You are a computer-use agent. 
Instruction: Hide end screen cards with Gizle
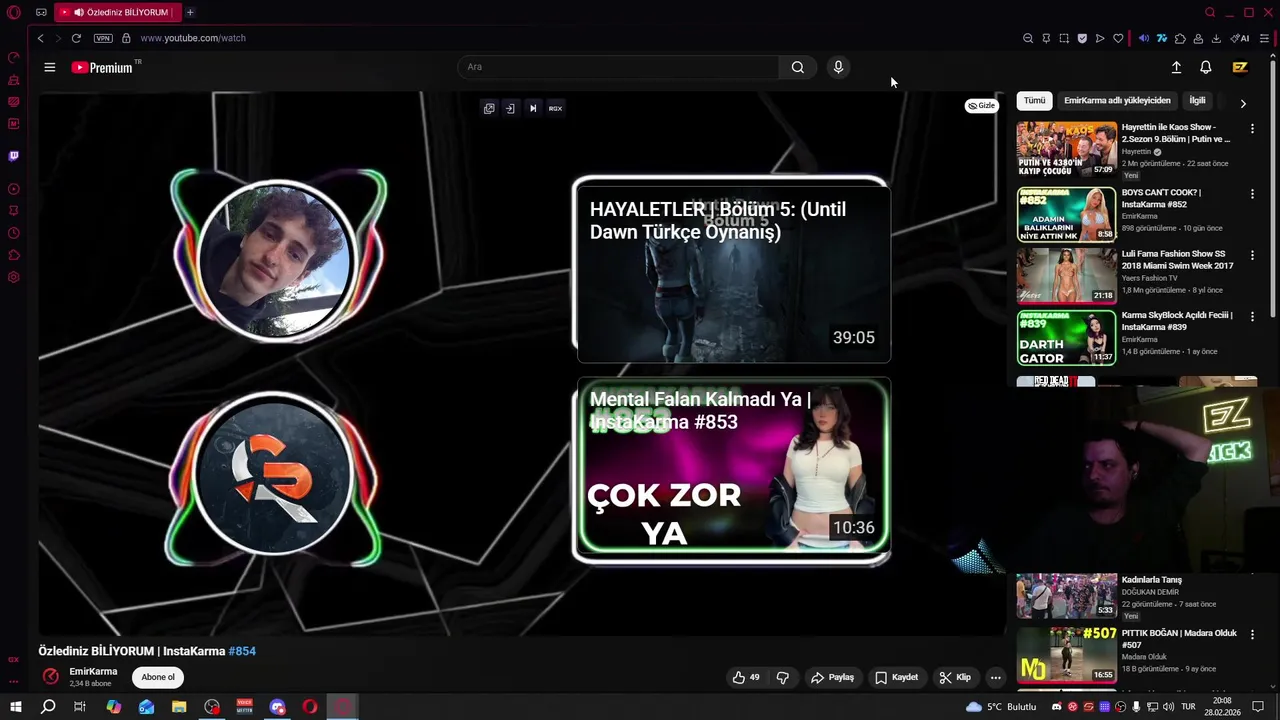(x=981, y=105)
